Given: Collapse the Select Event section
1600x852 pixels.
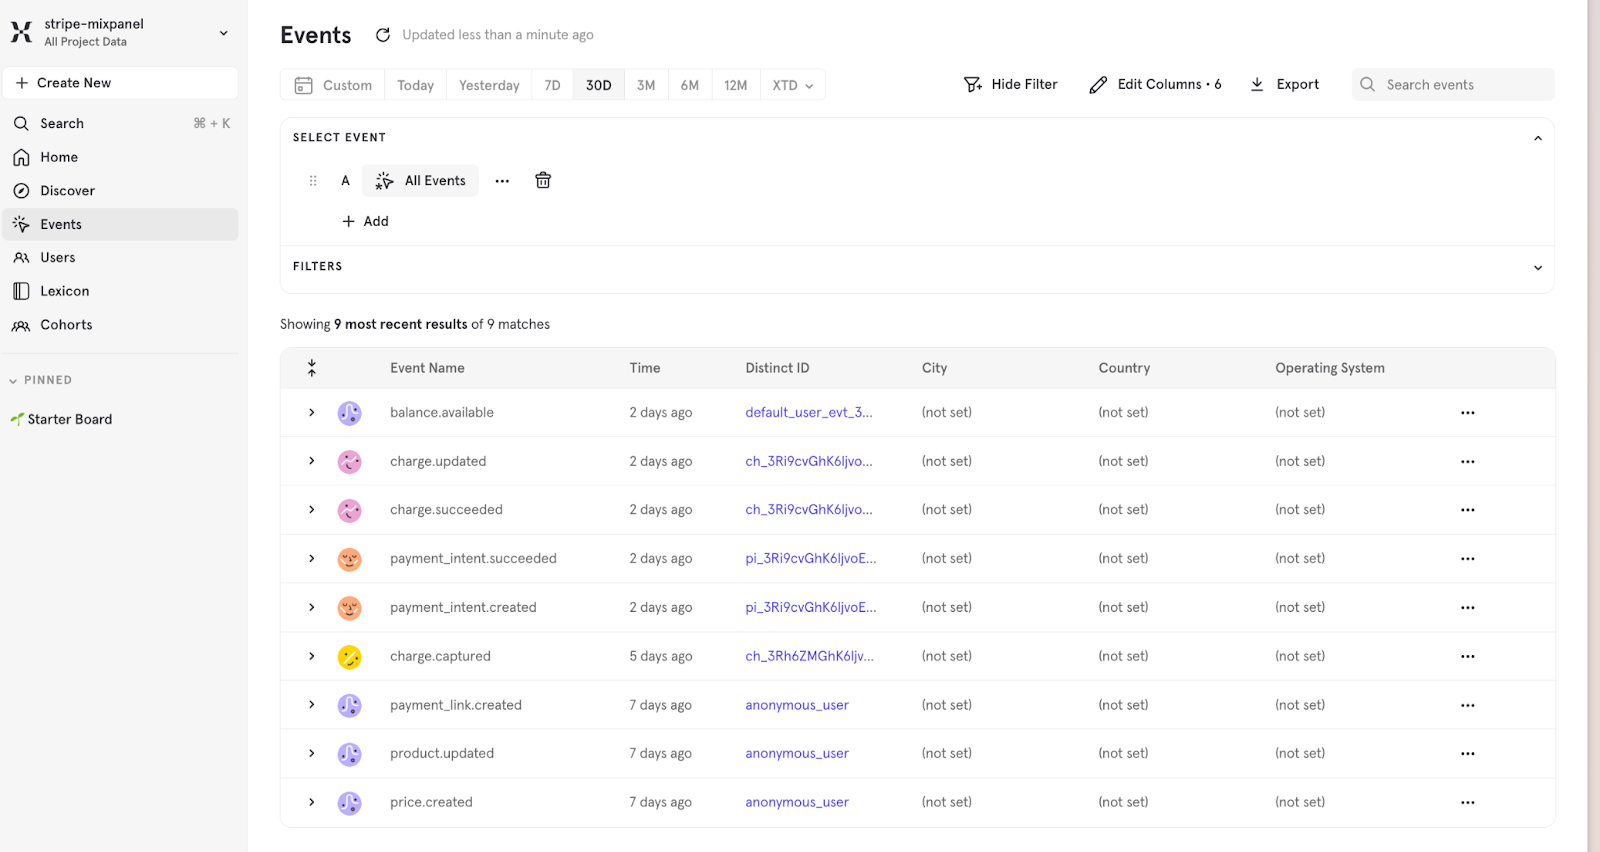Looking at the screenshot, I should [1538, 138].
